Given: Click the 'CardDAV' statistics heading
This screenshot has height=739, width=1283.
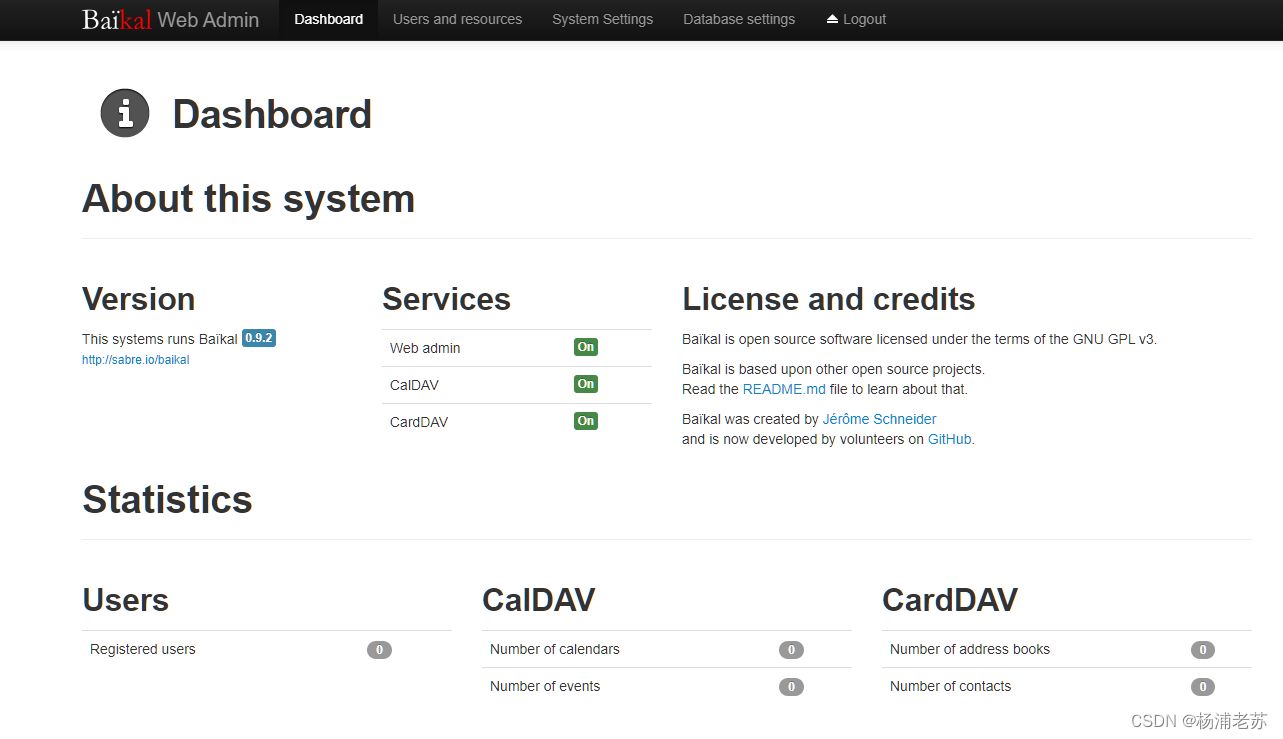Looking at the screenshot, I should click(x=950, y=600).
